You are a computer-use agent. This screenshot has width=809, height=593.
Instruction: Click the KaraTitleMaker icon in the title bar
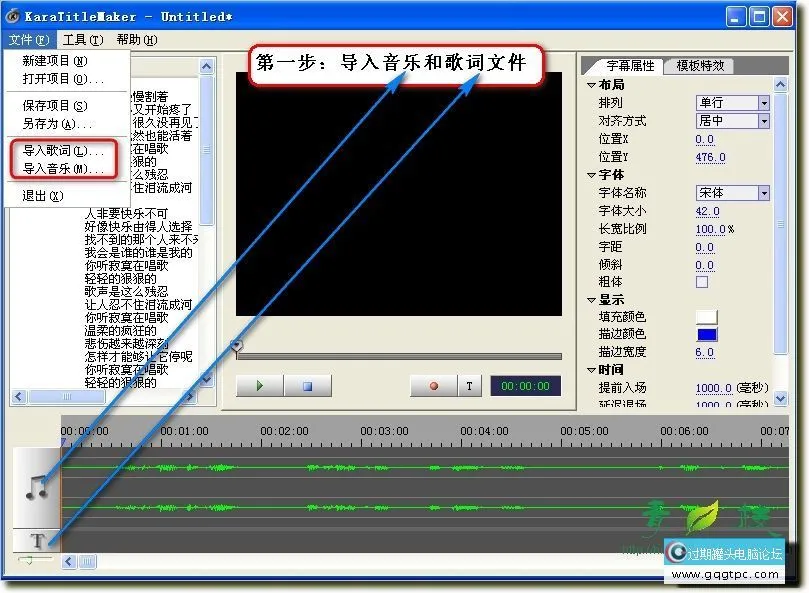11,15
